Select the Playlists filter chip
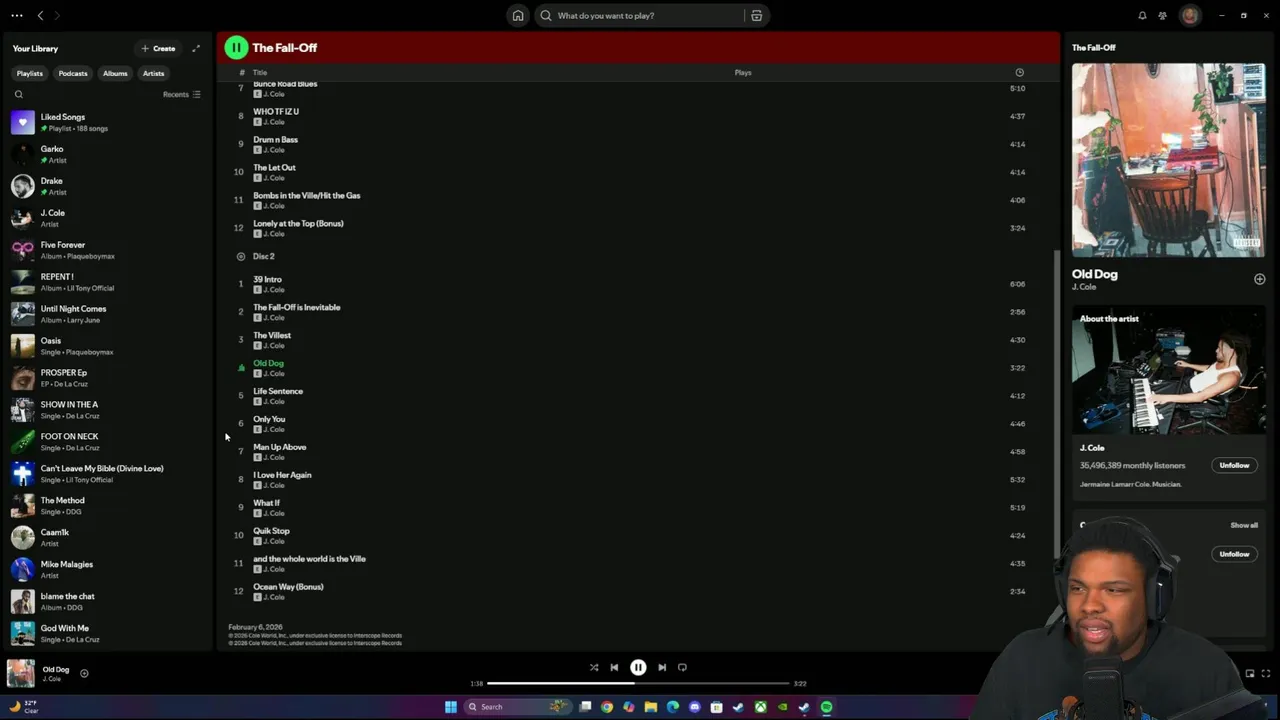 pyautogui.click(x=29, y=73)
